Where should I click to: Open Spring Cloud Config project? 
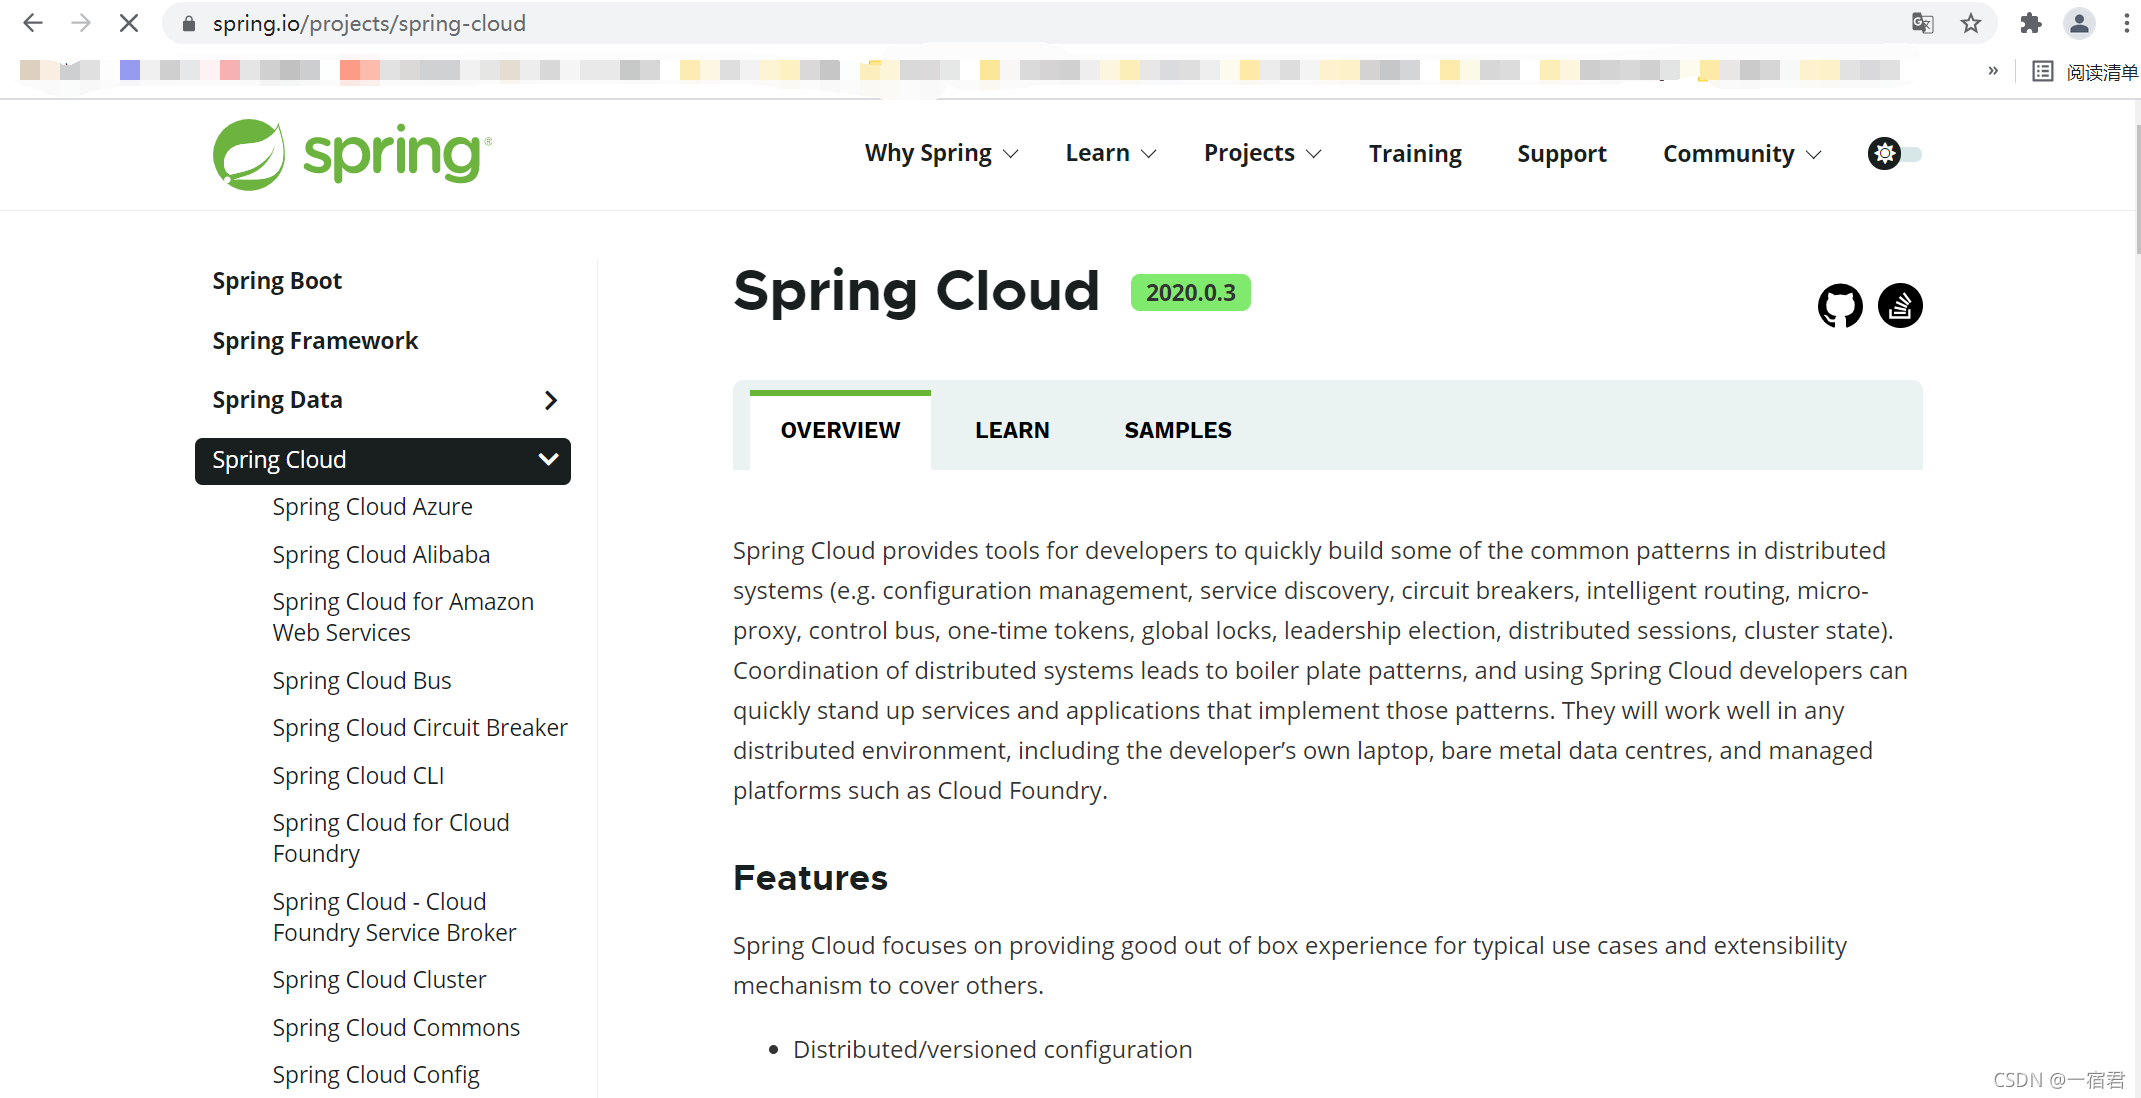pos(376,1075)
